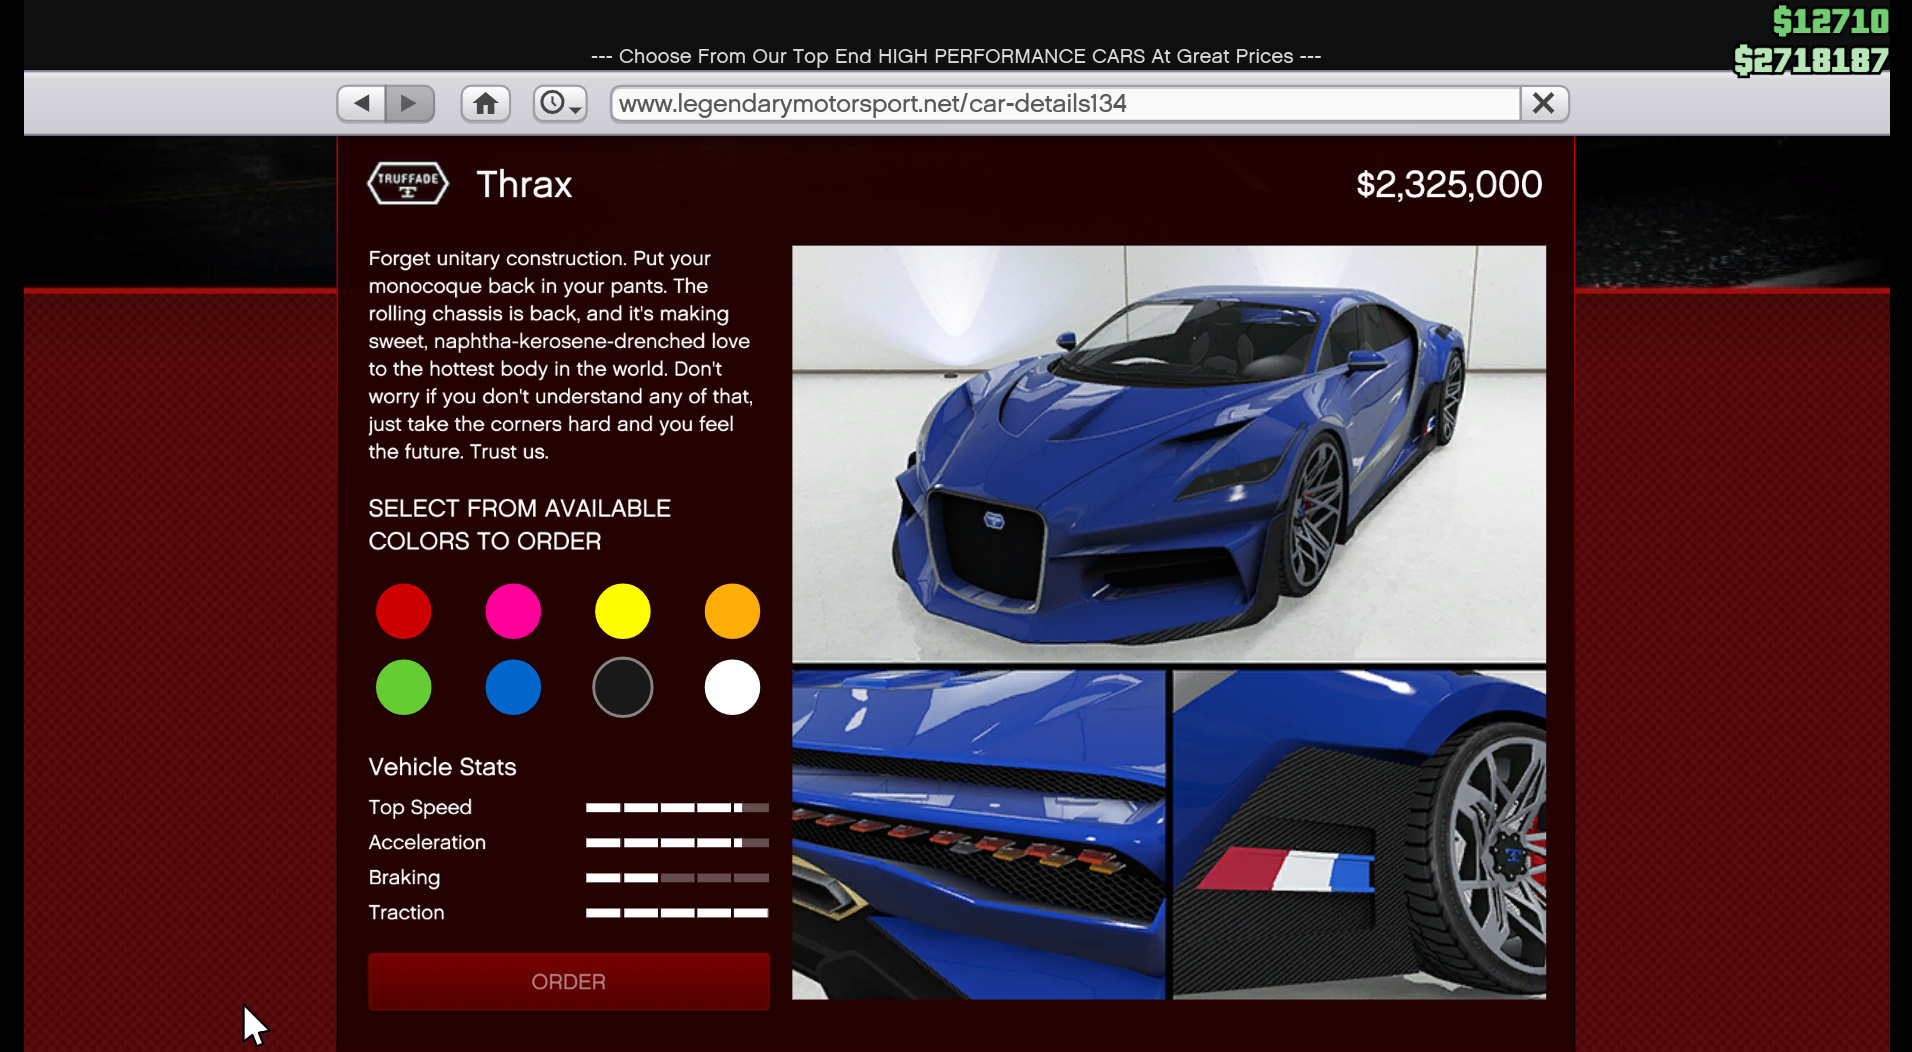
Task: Click the Top Speed stat bar
Action: point(677,807)
